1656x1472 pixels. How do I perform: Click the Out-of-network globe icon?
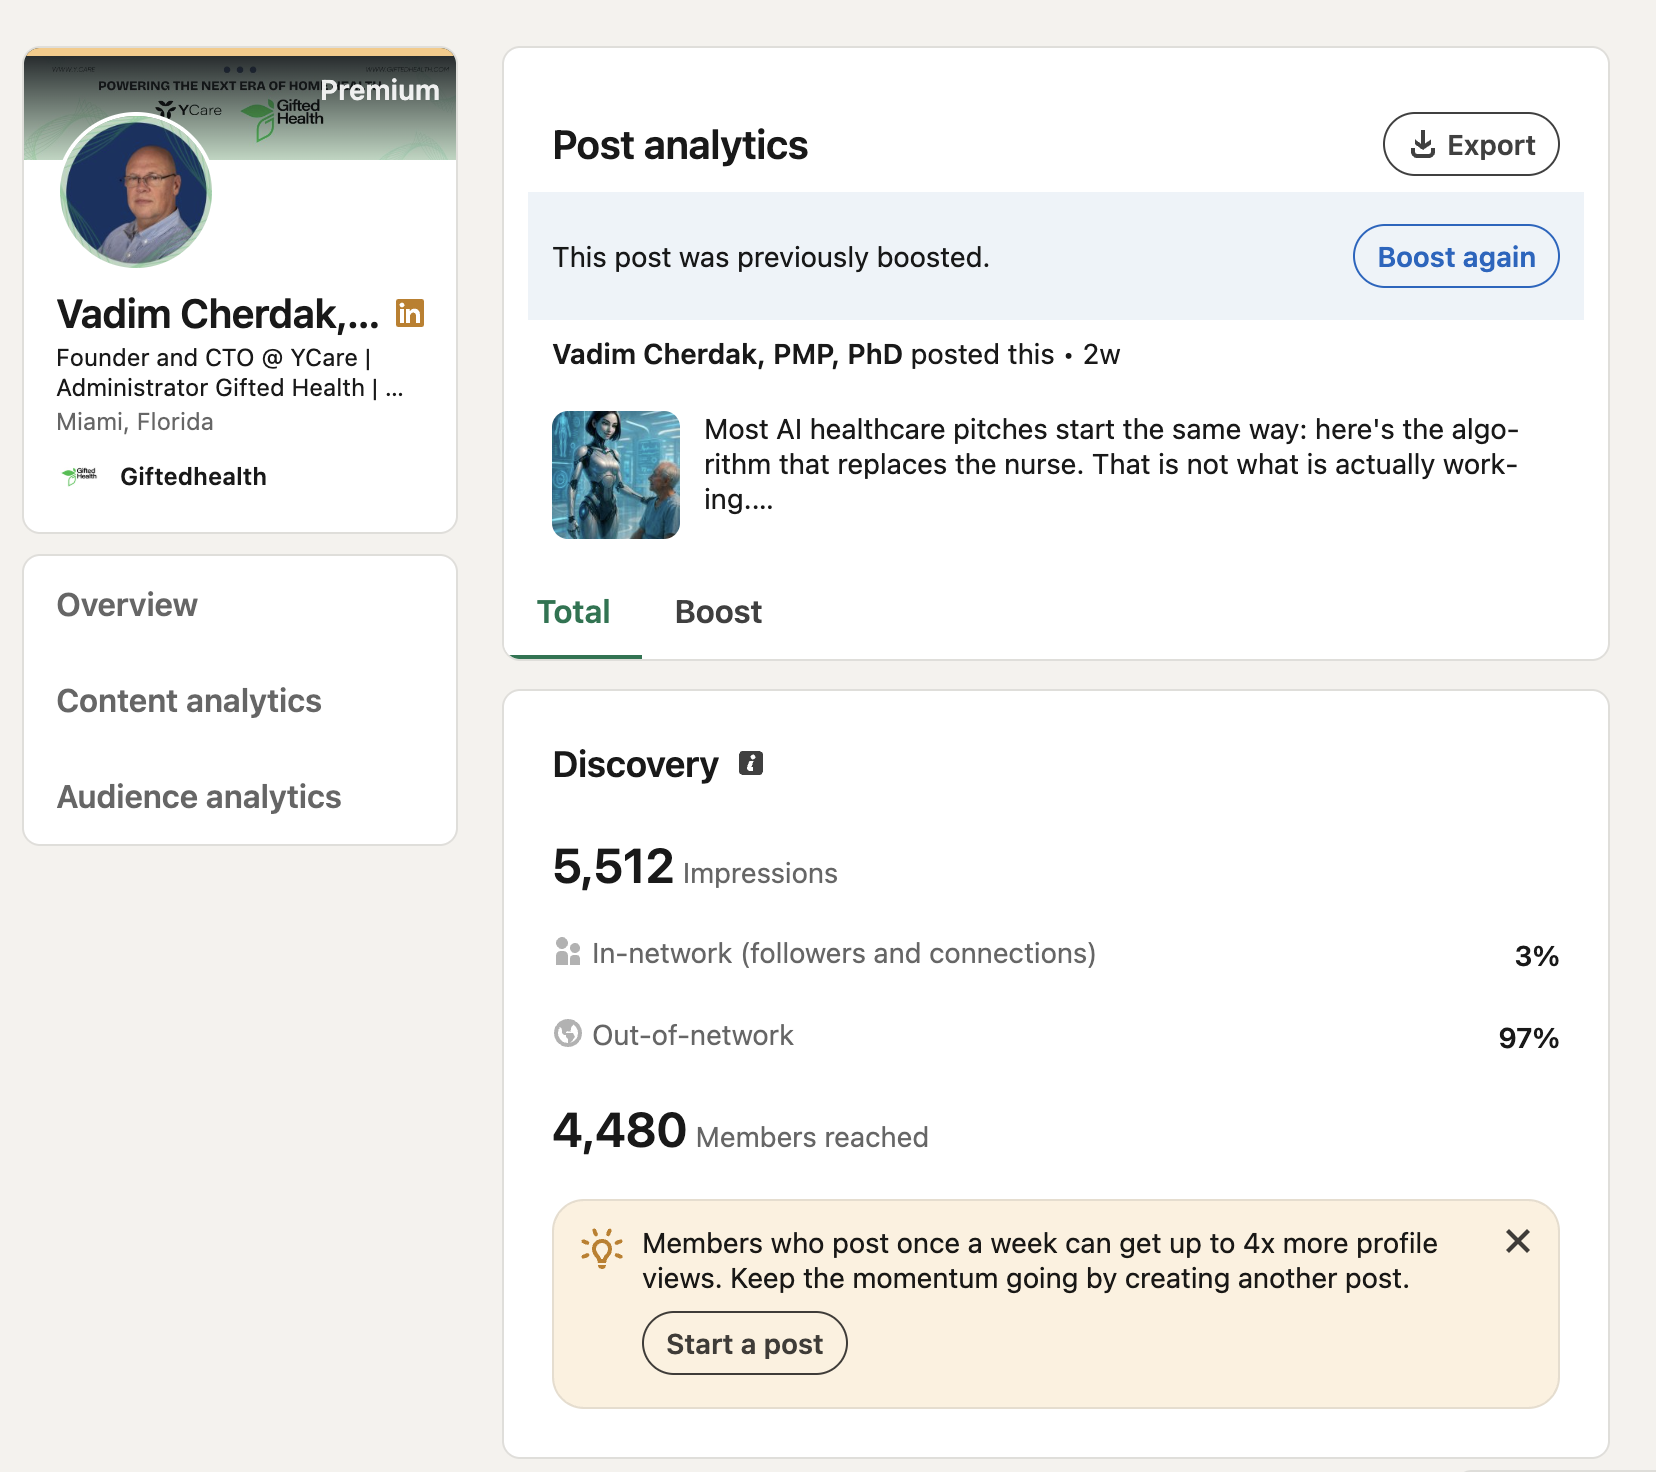tap(567, 1033)
